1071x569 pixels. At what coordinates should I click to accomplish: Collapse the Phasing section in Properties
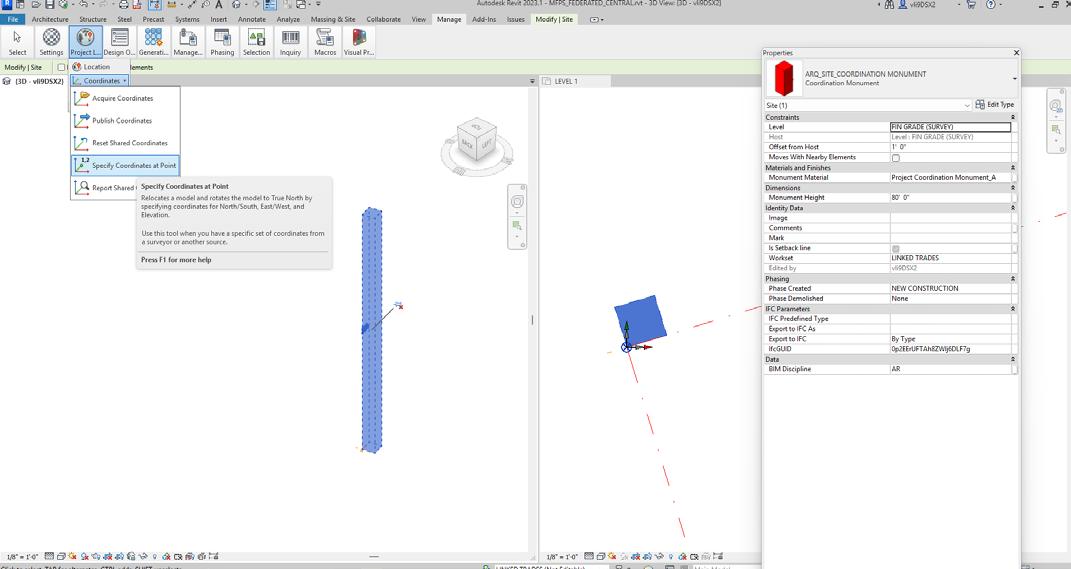tap(1013, 279)
